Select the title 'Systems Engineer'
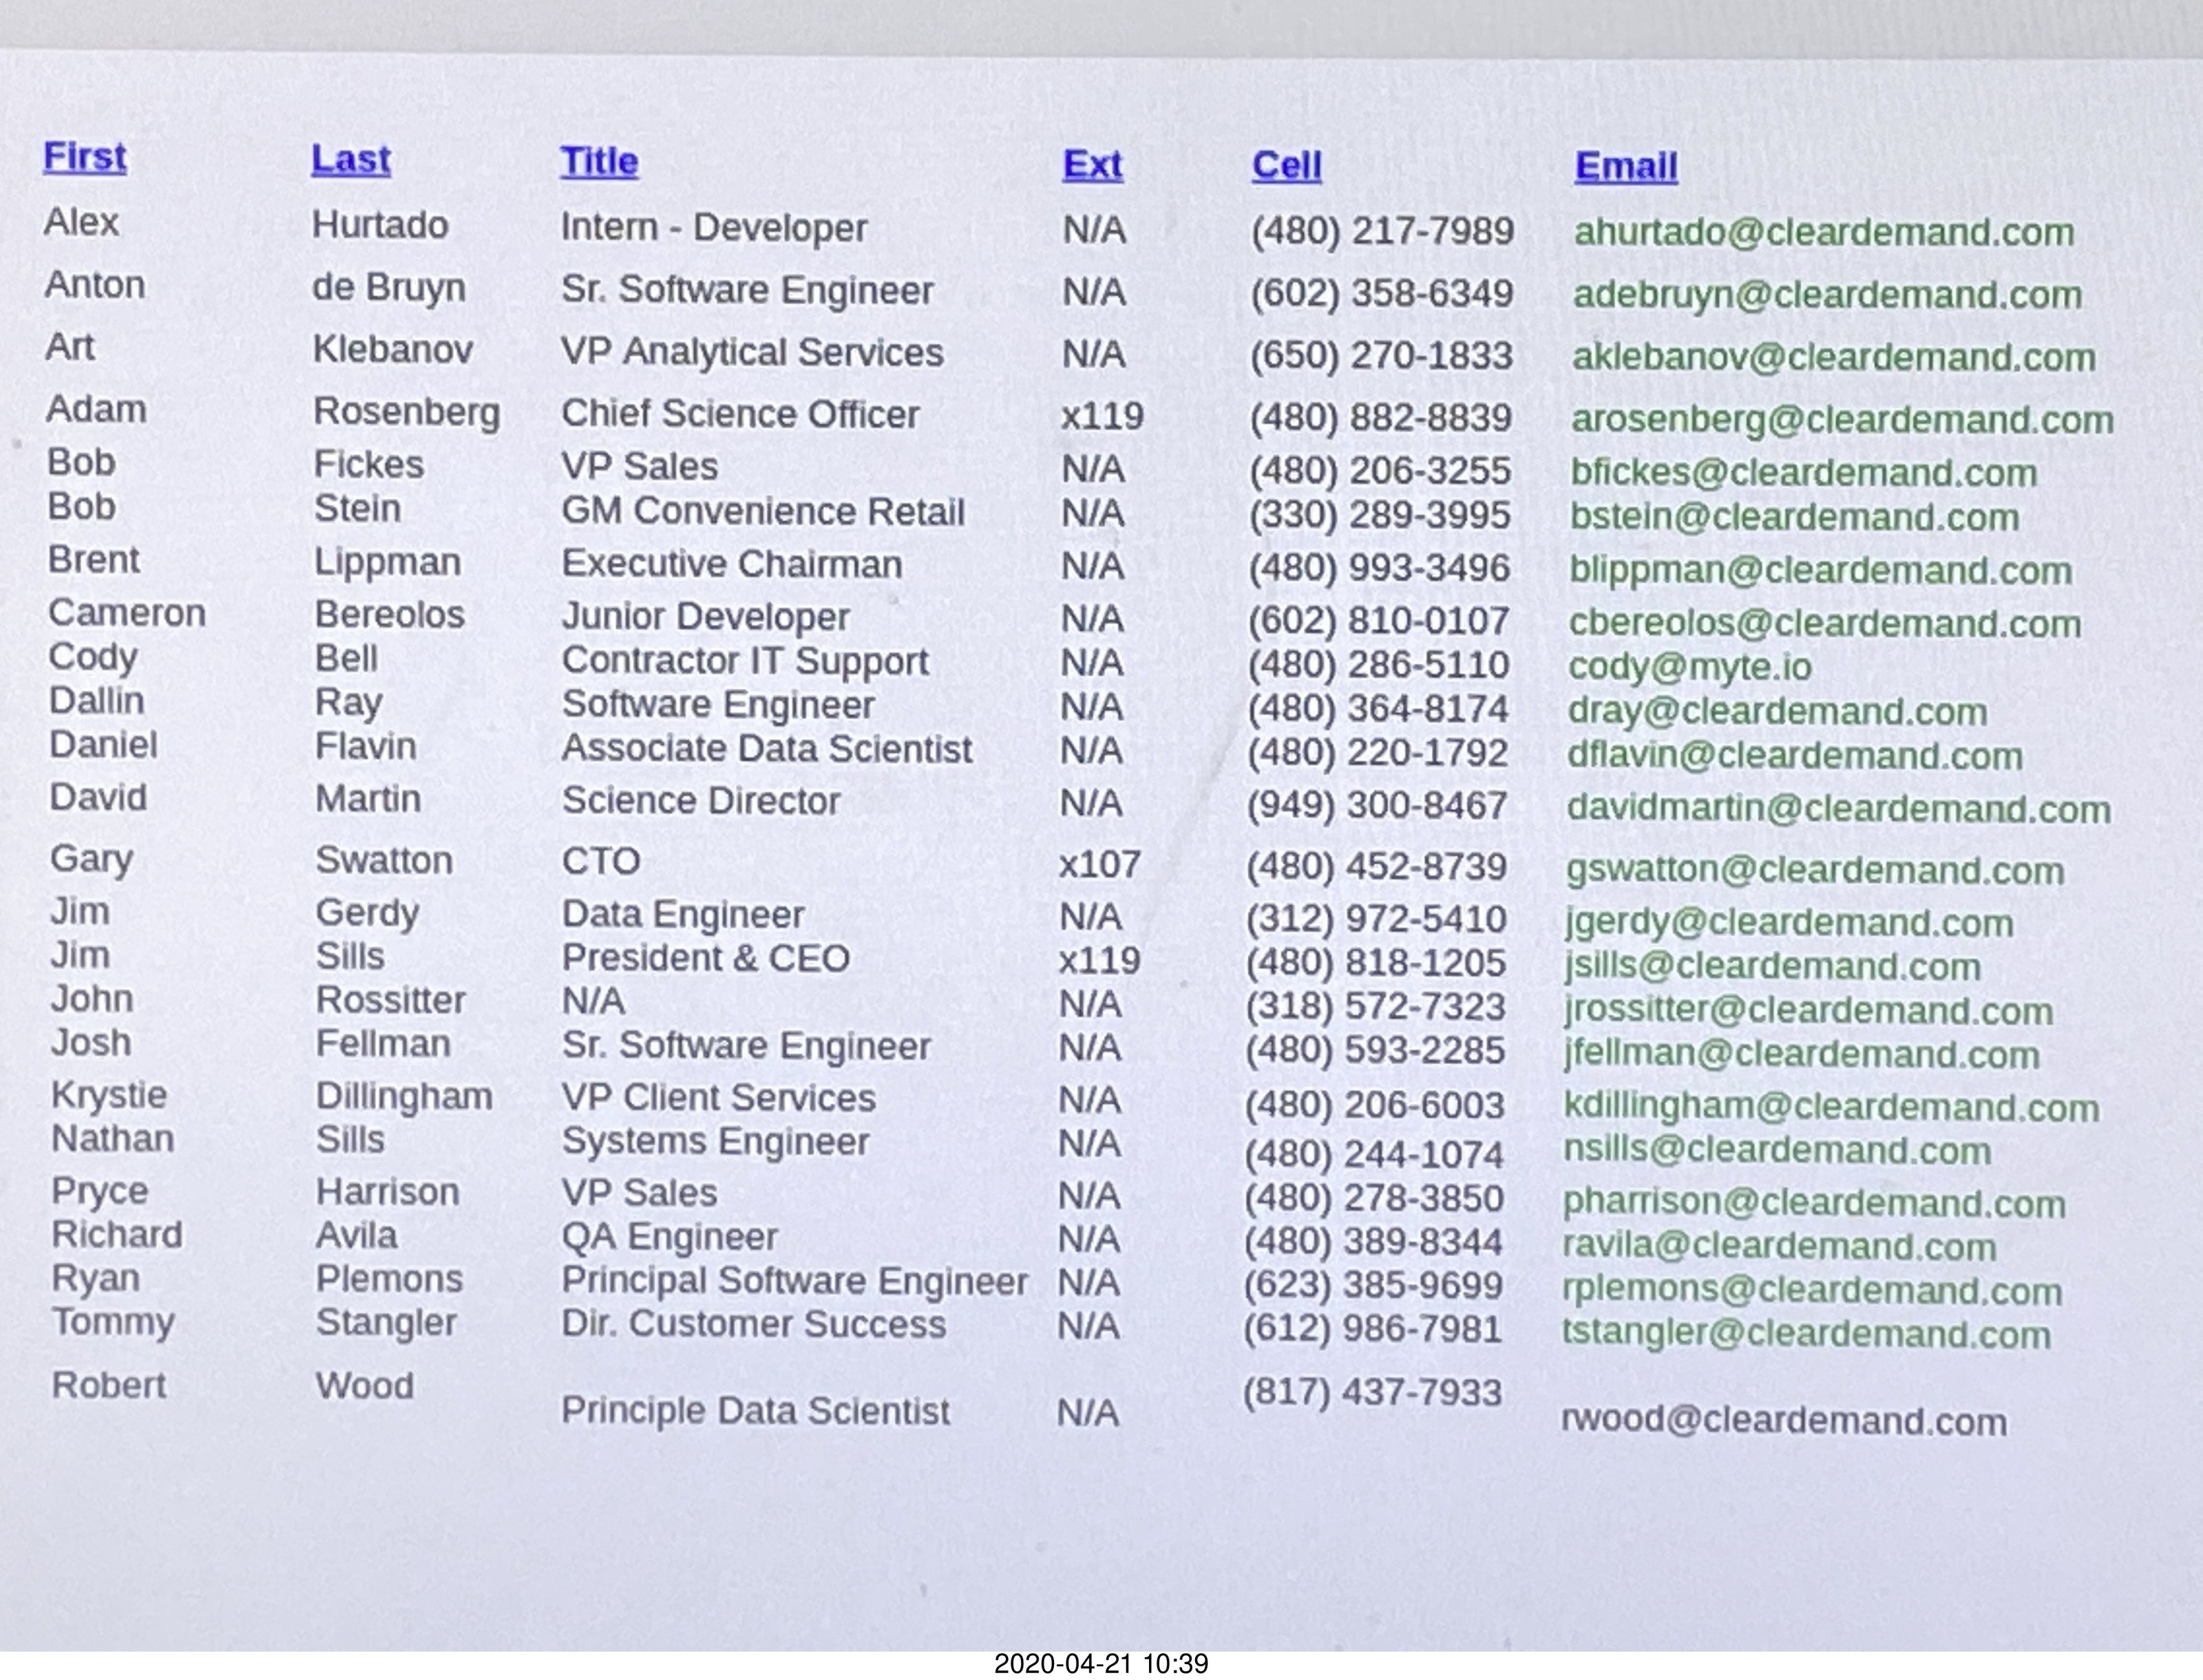 716,1142
